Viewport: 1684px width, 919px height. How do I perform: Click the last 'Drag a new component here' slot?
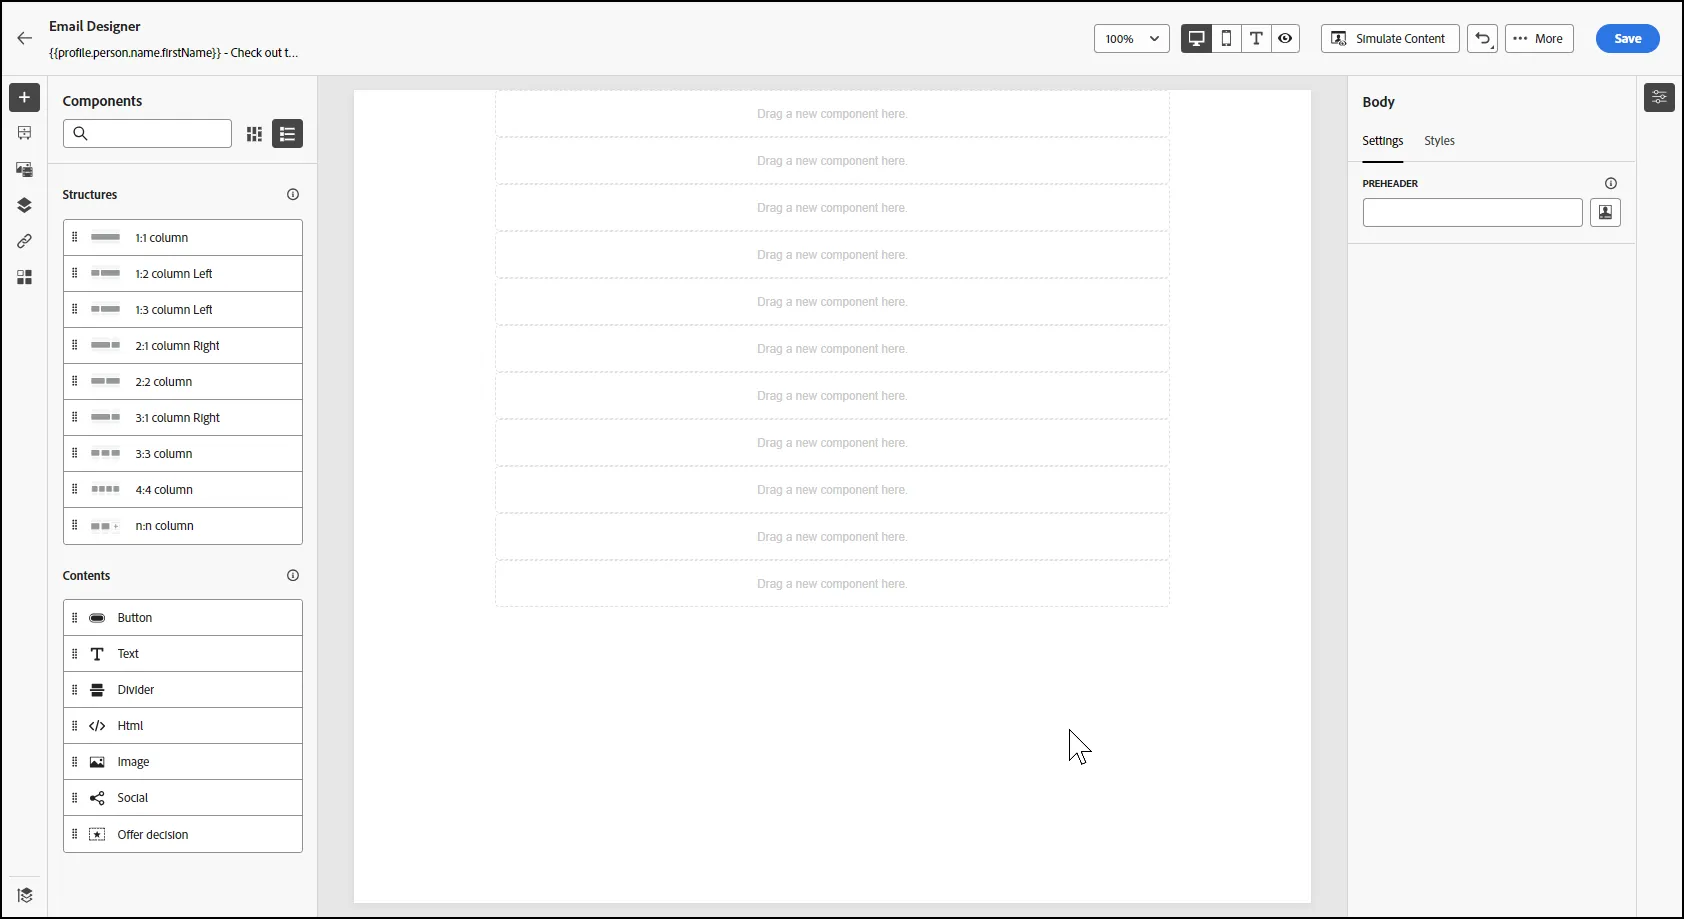[832, 584]
